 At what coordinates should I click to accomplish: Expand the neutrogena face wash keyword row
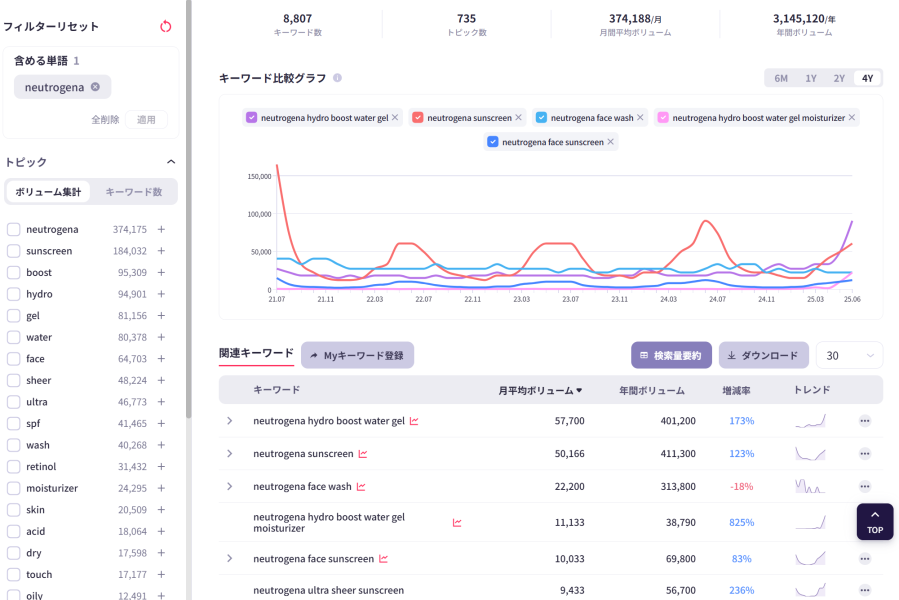(x=230, y=486)
